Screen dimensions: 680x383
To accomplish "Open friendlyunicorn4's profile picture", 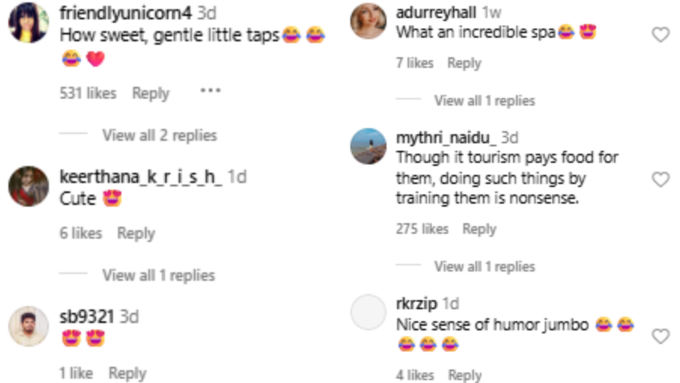I will coord(29,22).
